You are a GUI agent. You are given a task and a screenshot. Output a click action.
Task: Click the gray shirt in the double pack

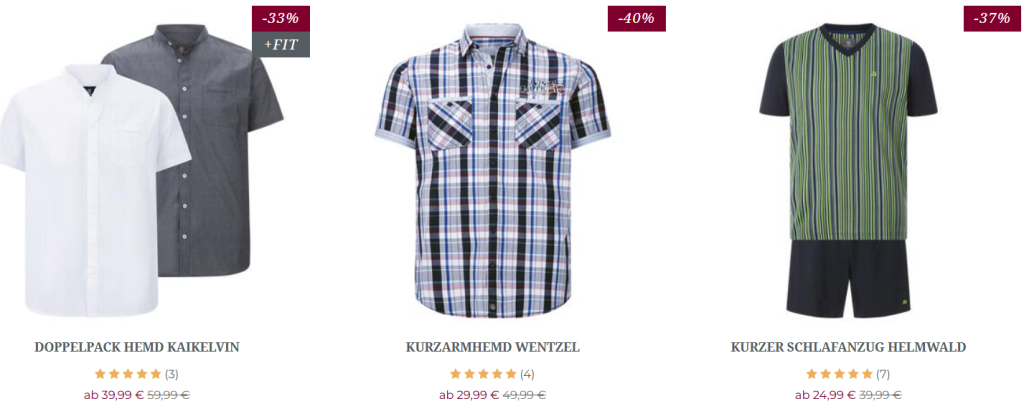click(x=216, y=150)
